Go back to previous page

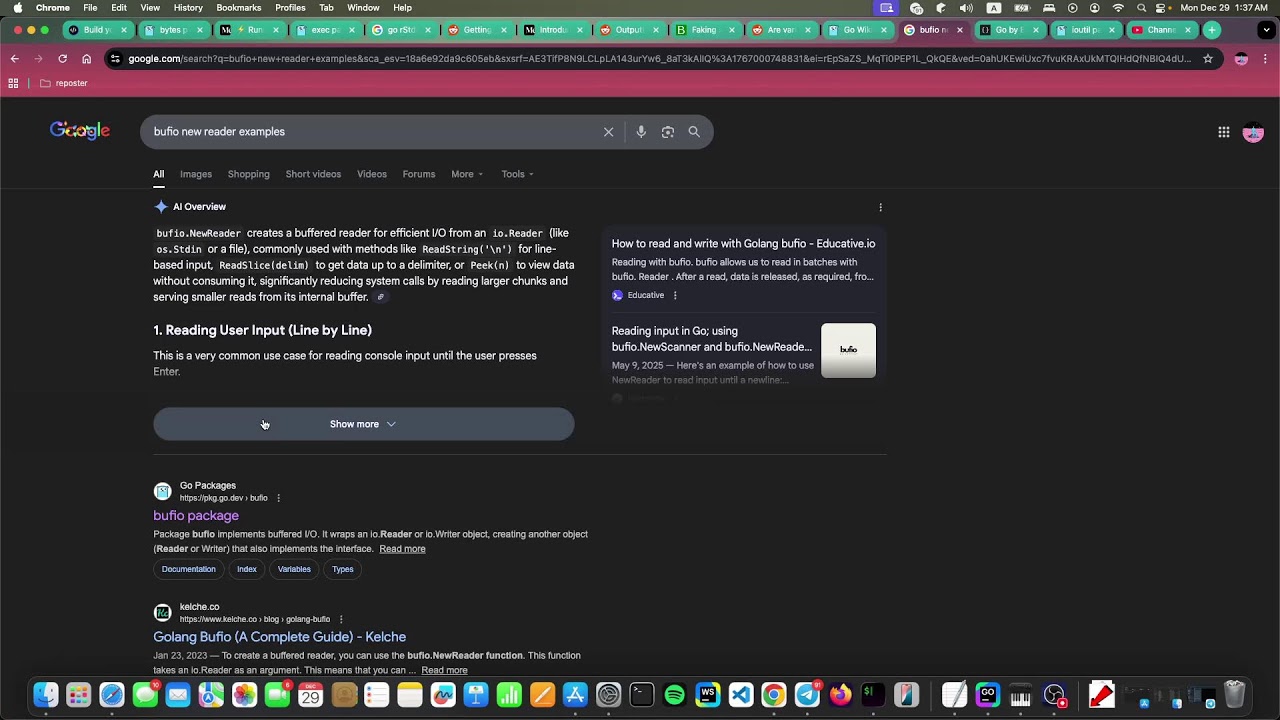pos(14,59)
